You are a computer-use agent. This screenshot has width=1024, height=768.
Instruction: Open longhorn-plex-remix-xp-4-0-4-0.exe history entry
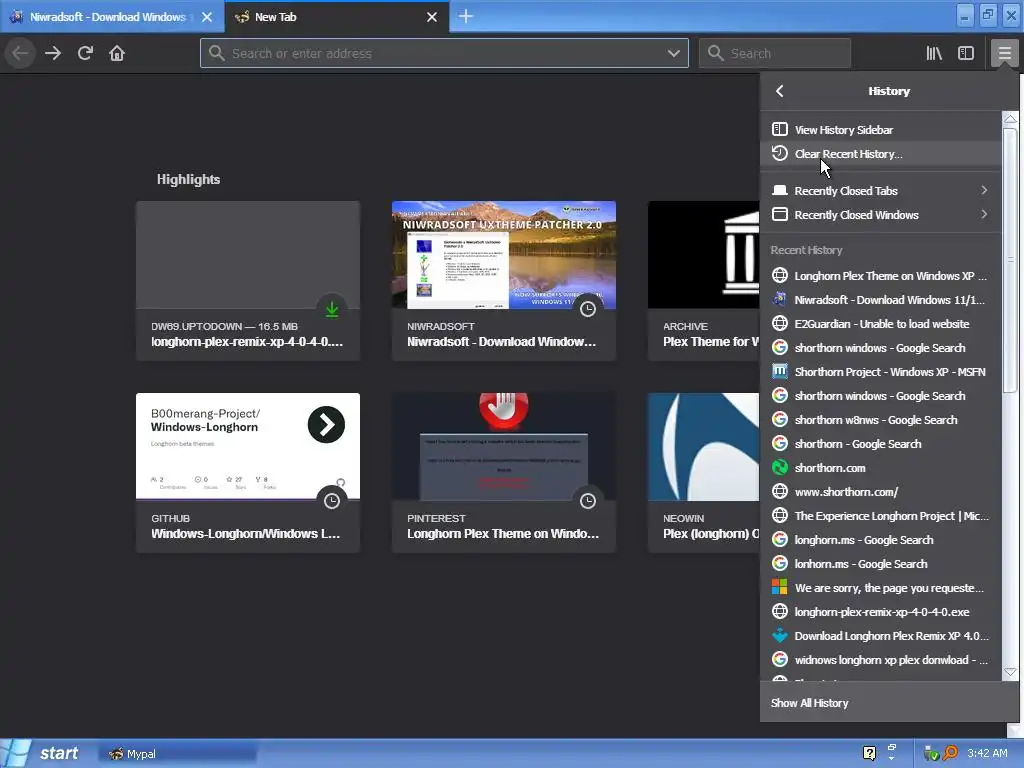click(881, 612)
